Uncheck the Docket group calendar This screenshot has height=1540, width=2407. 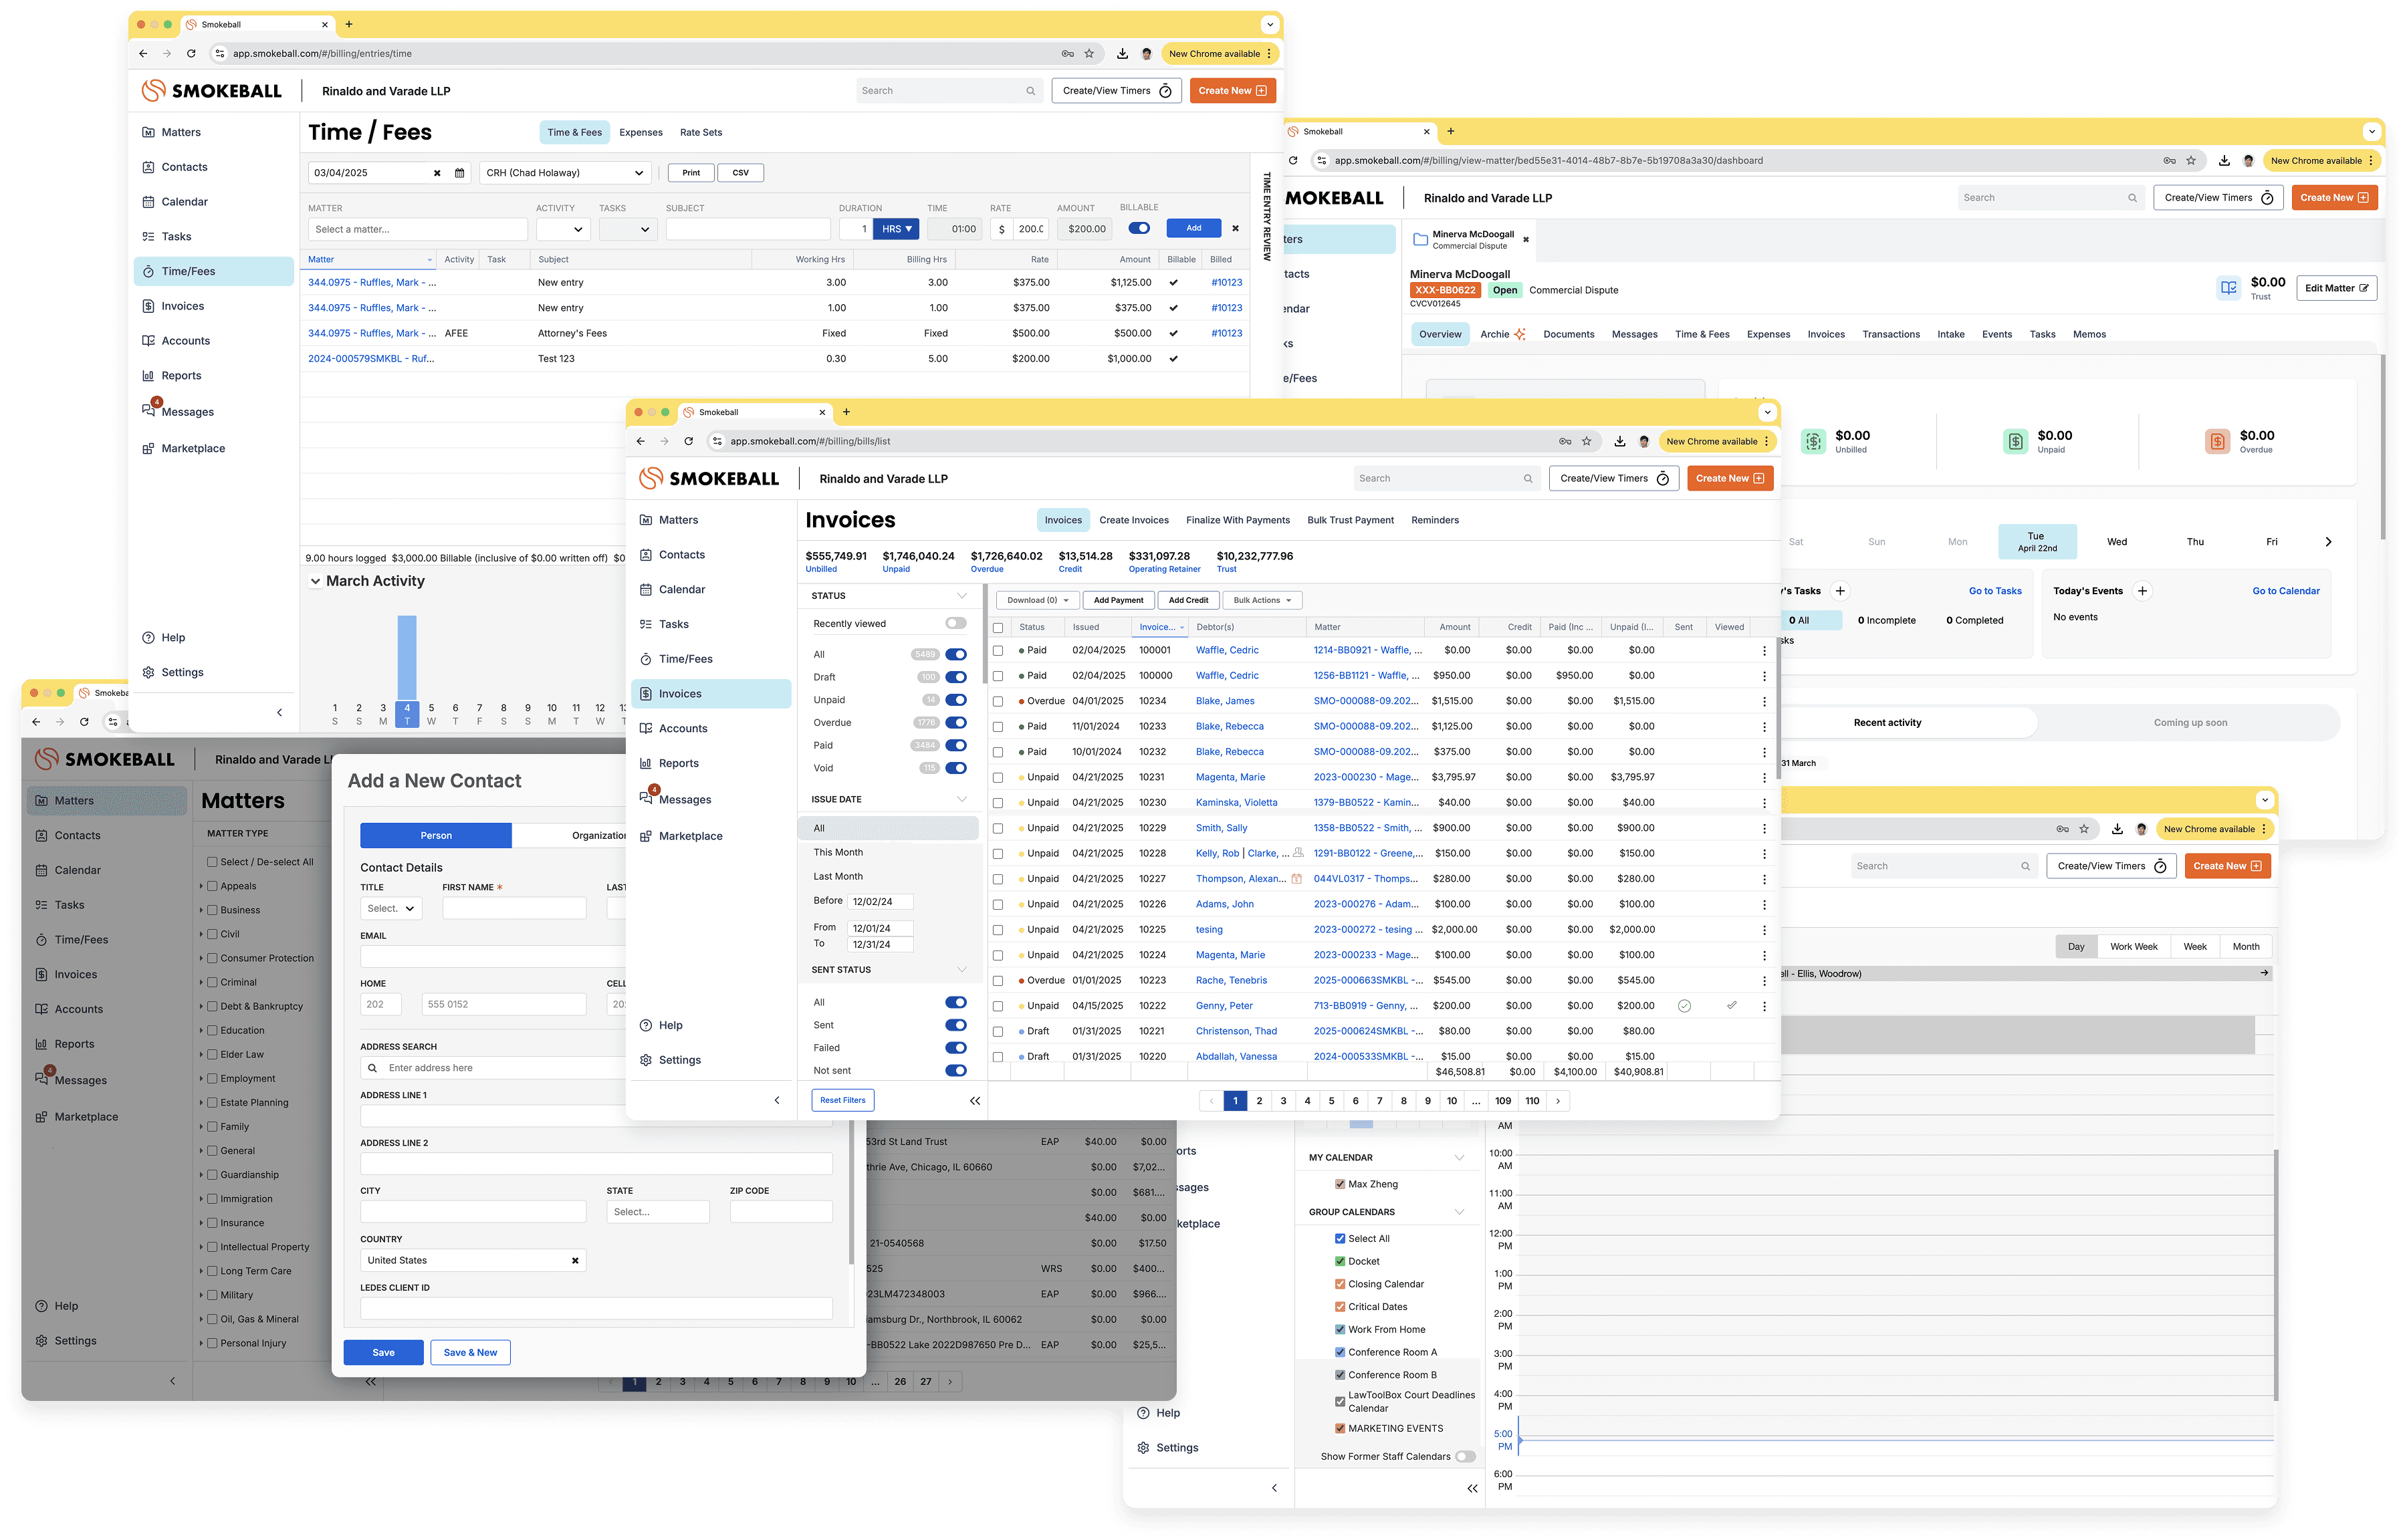coord(1340,1261)
